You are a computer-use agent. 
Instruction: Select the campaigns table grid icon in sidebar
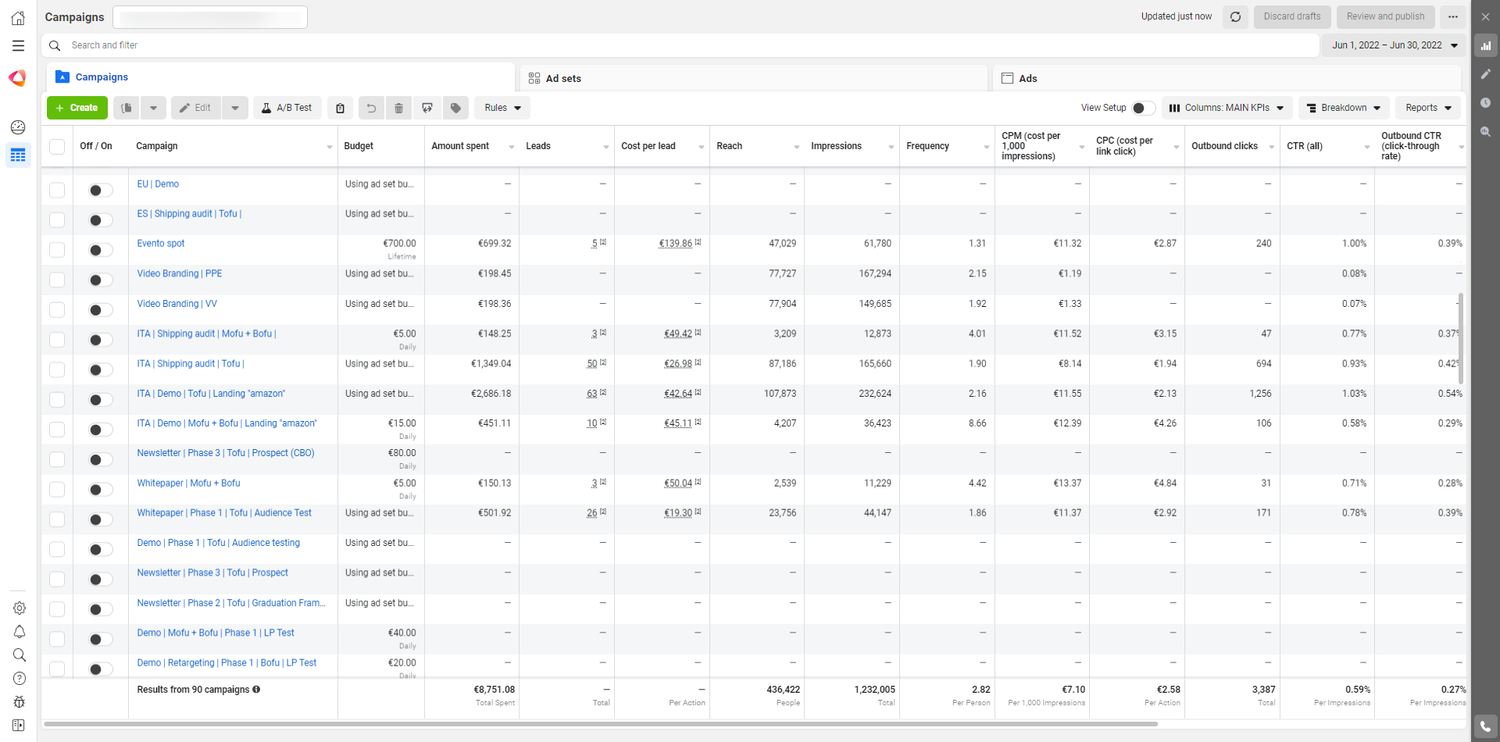pos(18,155)
